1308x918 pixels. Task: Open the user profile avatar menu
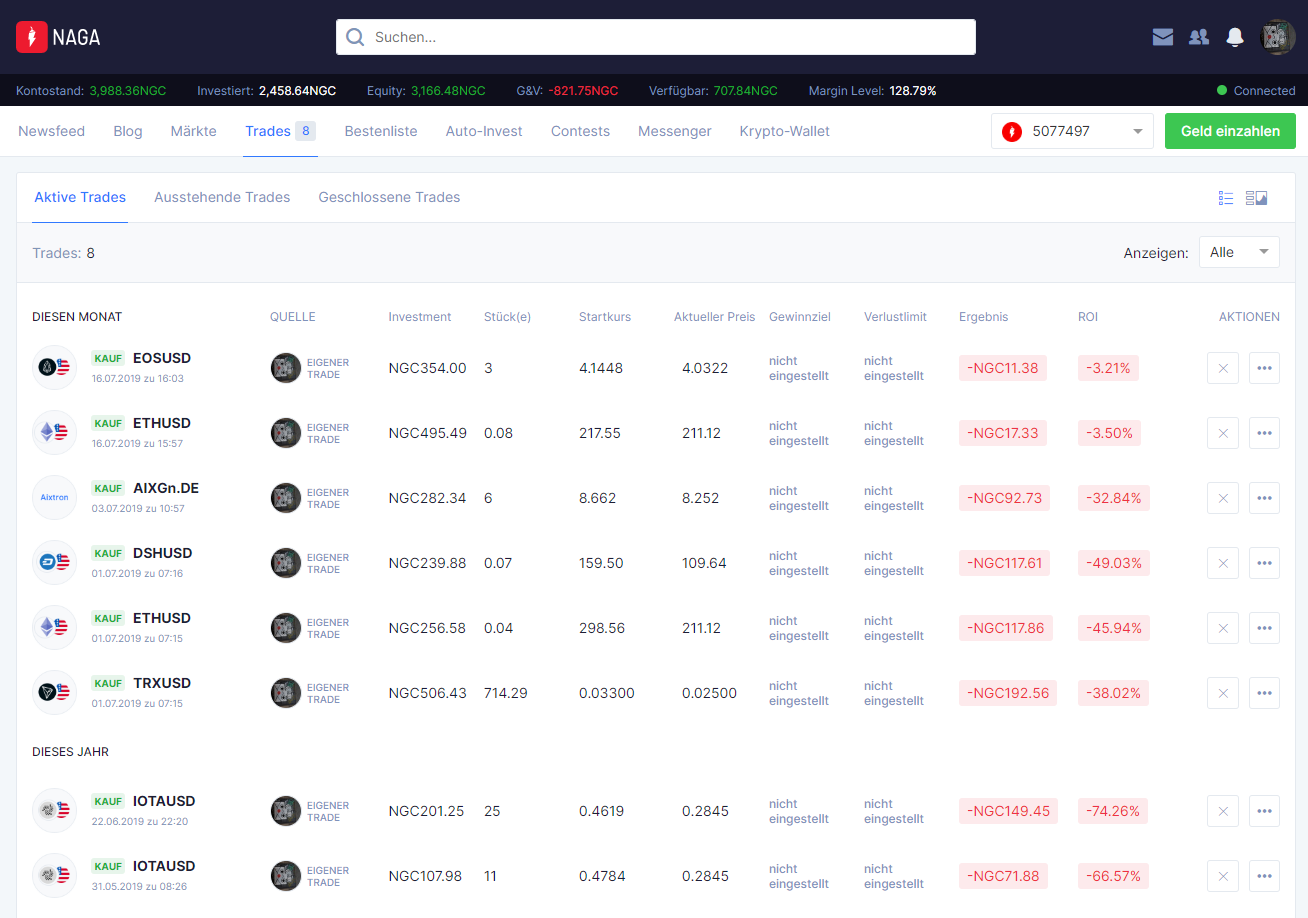point(1278,37)
